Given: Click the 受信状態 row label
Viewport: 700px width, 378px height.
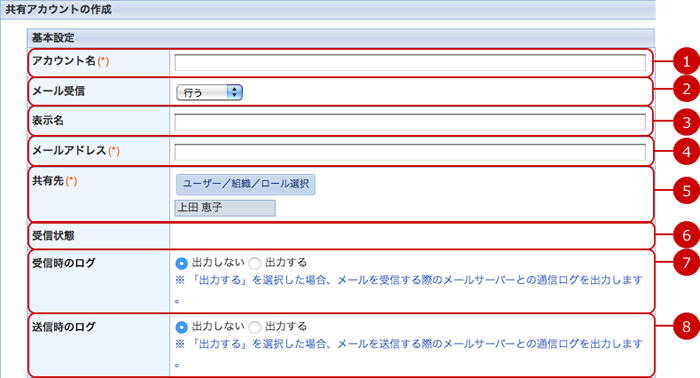Looking at the screenshot, I should coord(53,236).
